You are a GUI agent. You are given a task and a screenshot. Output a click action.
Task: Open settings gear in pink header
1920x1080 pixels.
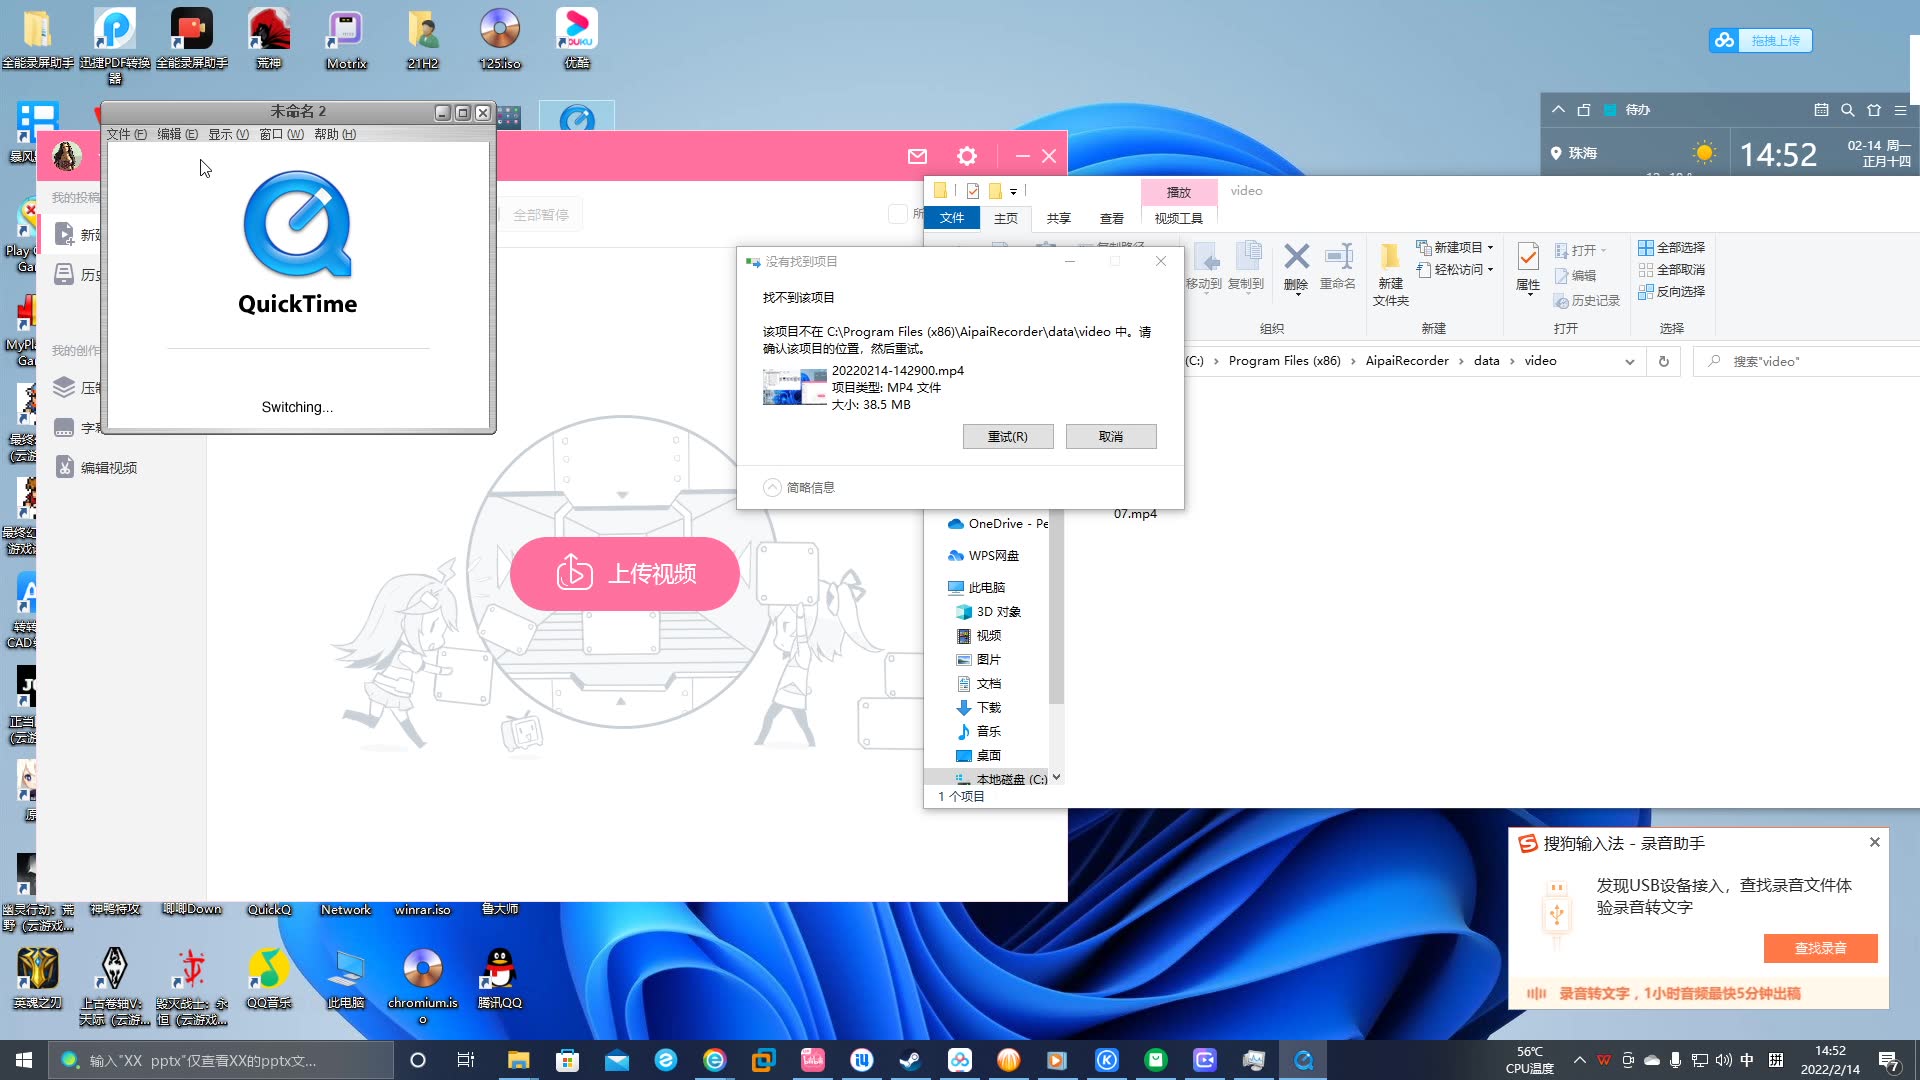click(x=967, y=156)
